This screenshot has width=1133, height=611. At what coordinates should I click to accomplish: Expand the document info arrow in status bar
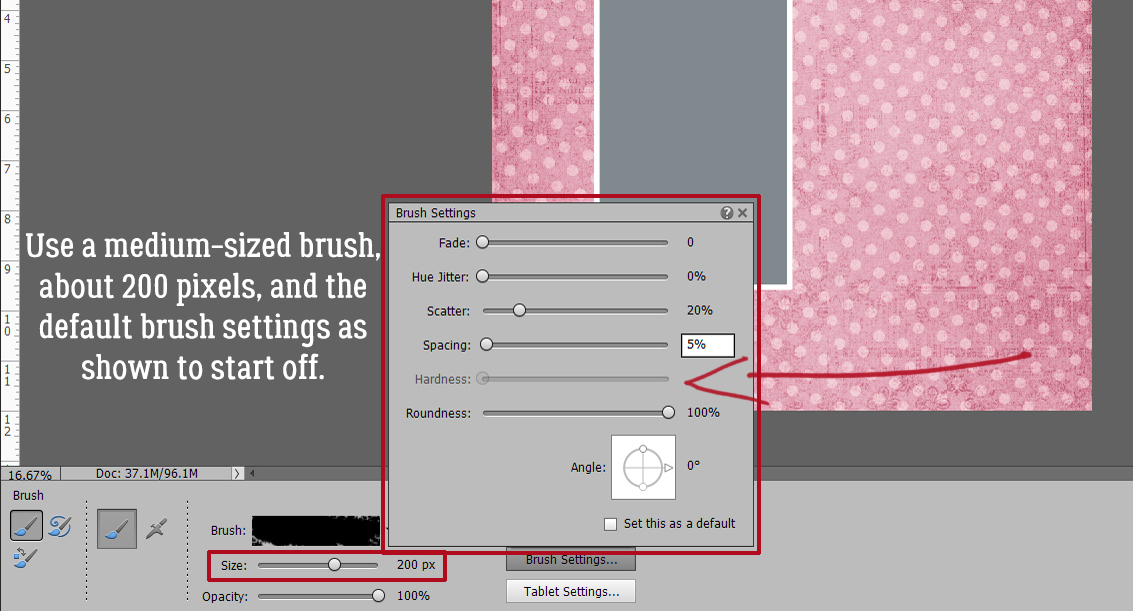tap(237, 474)
